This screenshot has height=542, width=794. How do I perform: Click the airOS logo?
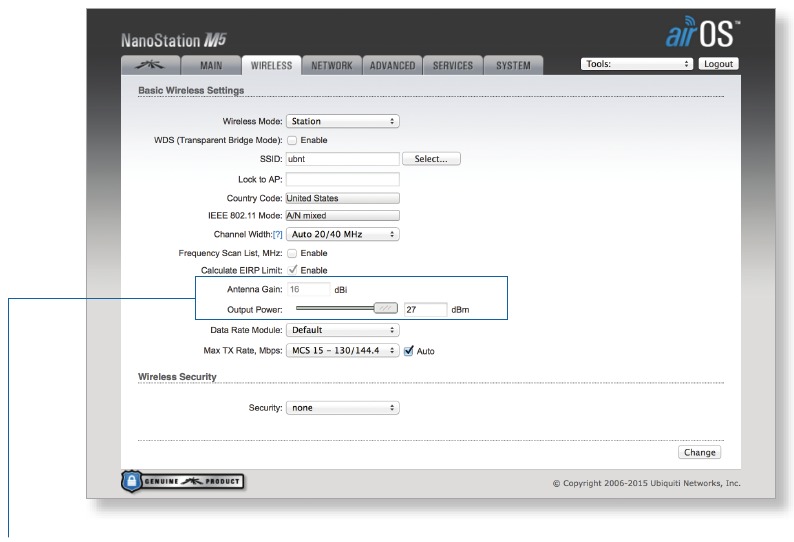point(699,35)
